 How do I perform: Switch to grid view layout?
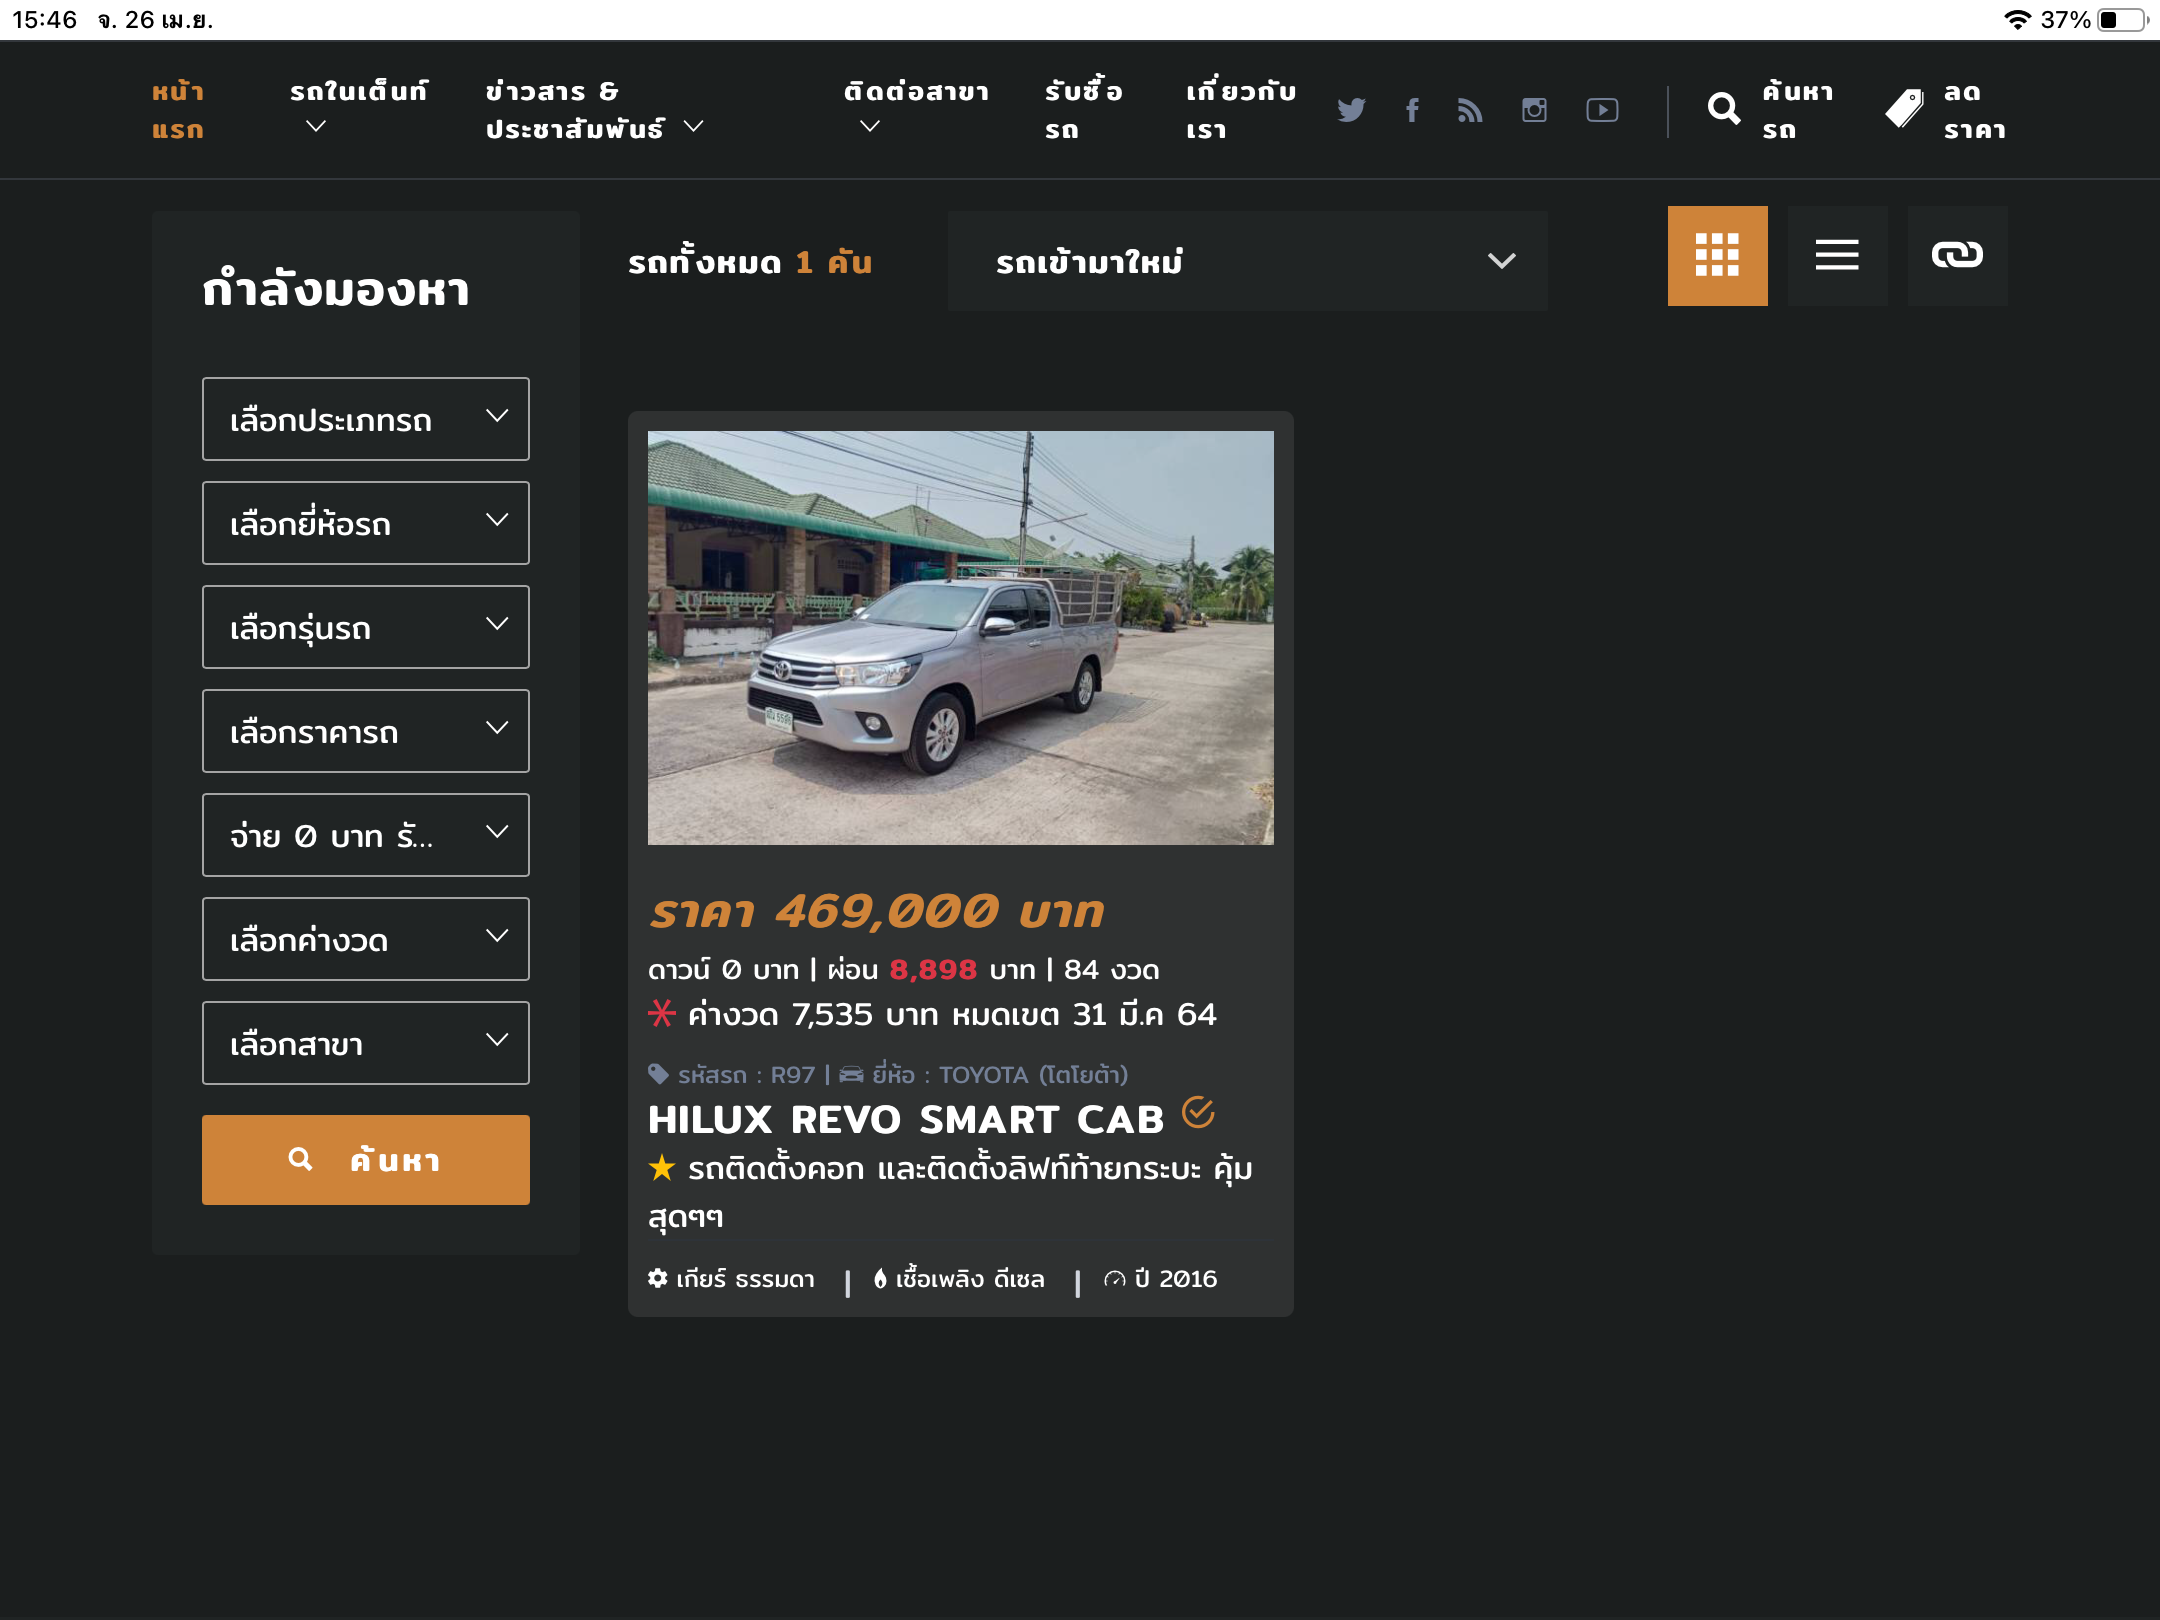[1717, 256]
